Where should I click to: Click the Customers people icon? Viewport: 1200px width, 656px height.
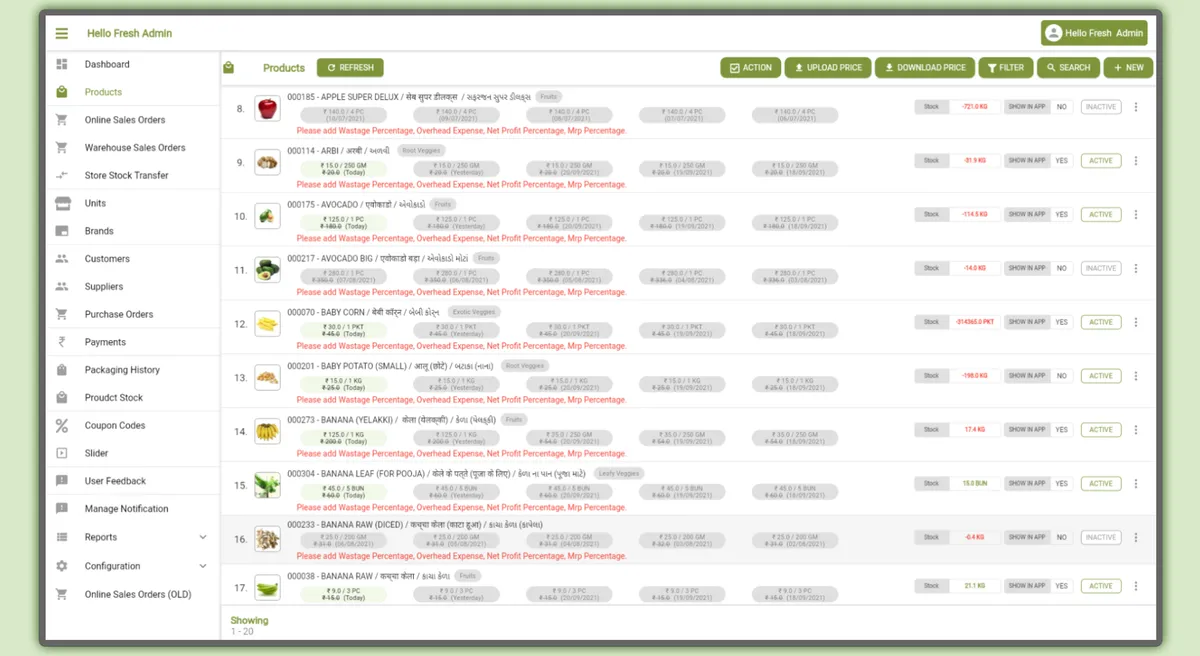point(62,259)
